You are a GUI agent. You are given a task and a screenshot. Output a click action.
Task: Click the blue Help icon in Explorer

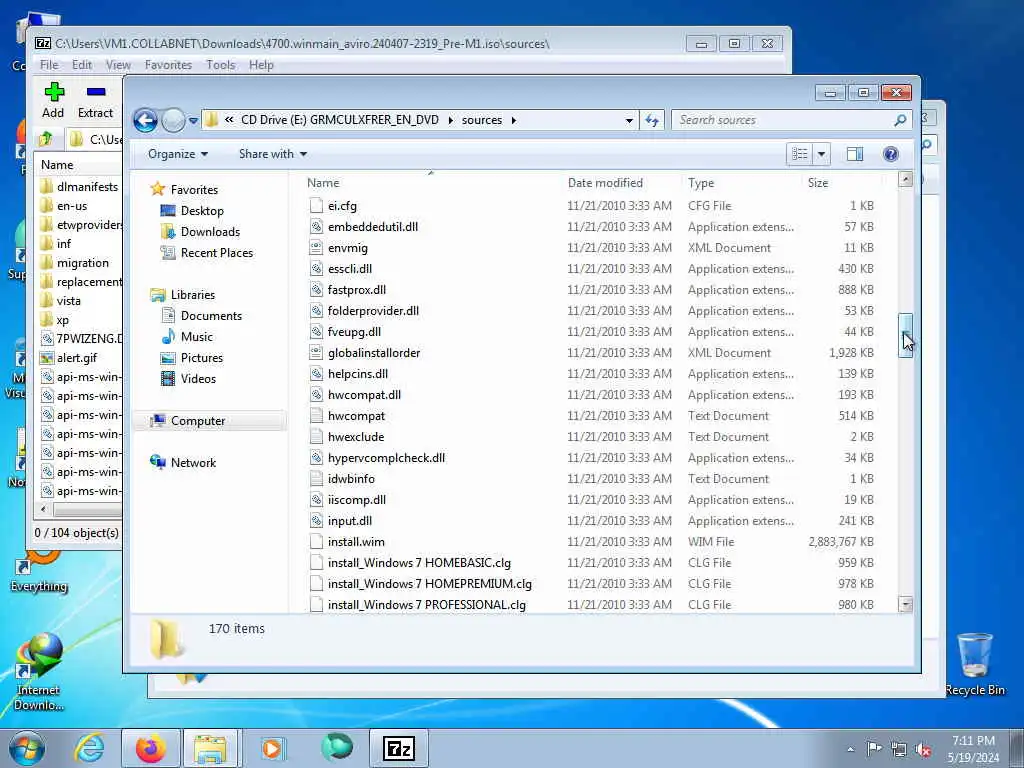891,154
